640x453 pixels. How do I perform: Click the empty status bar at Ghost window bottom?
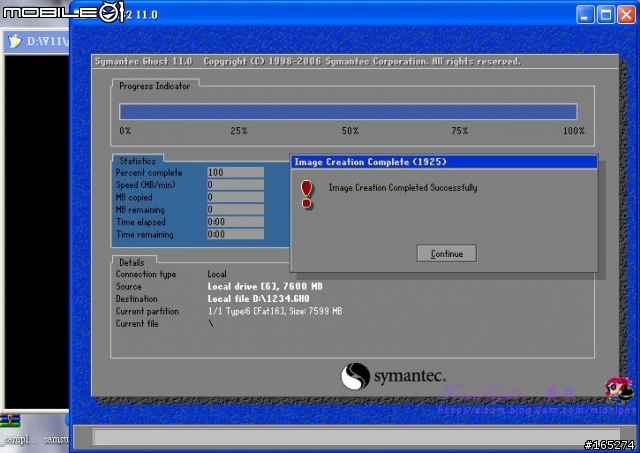[x=357, y=437]
